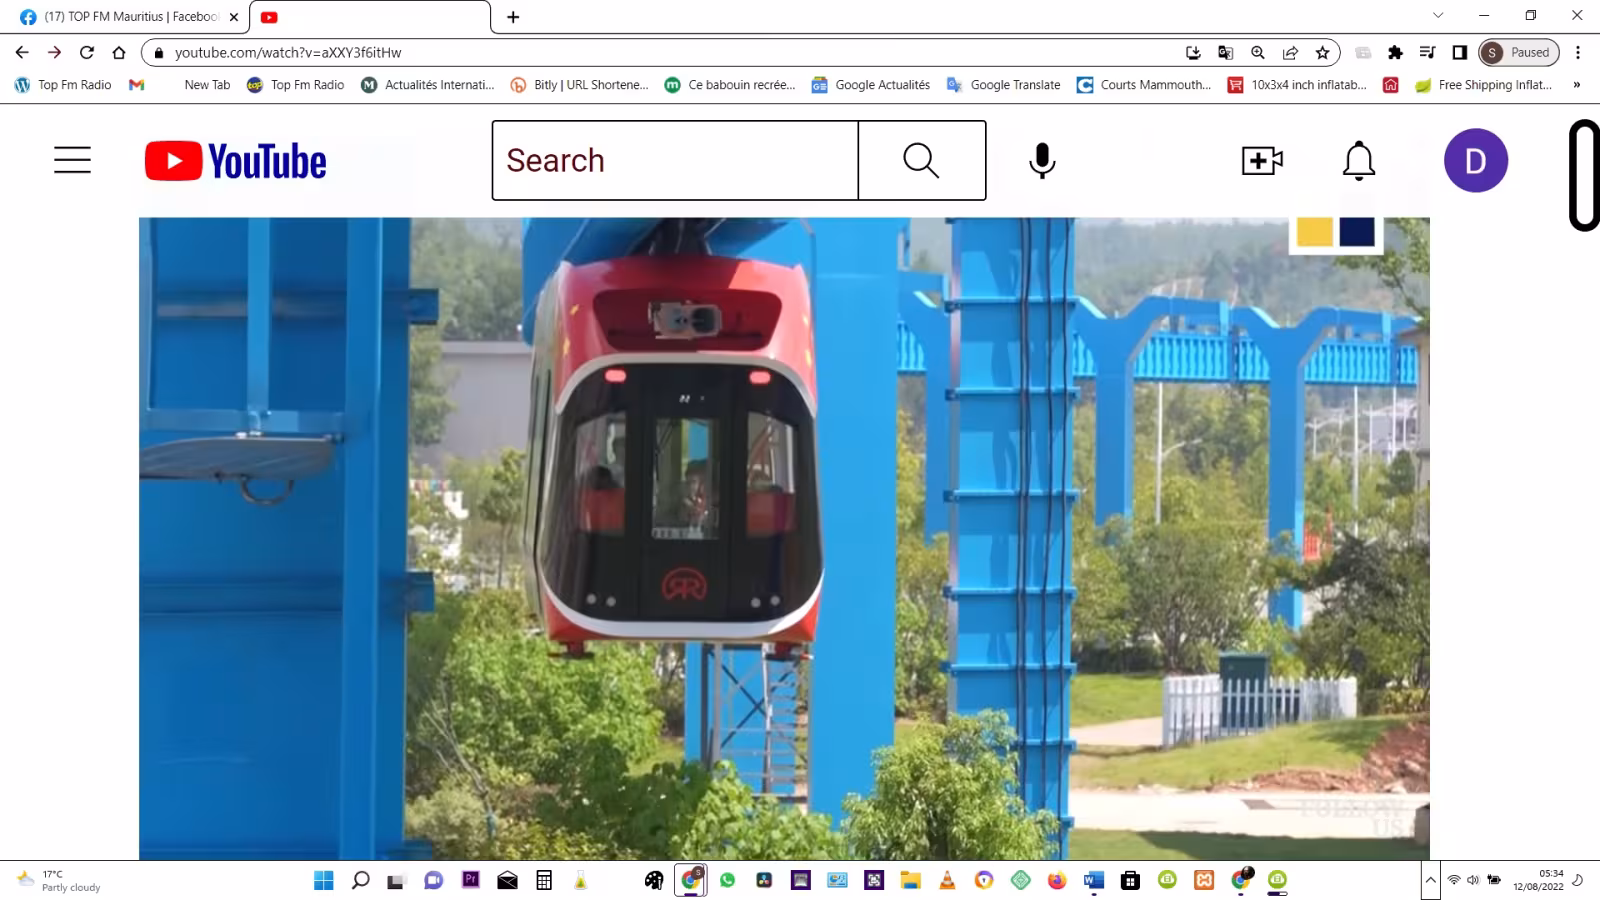Launch VLC cone icon on the taskbar
Image resolution: width=1600 pixels, height=900 pixels.
pos(947,880)
